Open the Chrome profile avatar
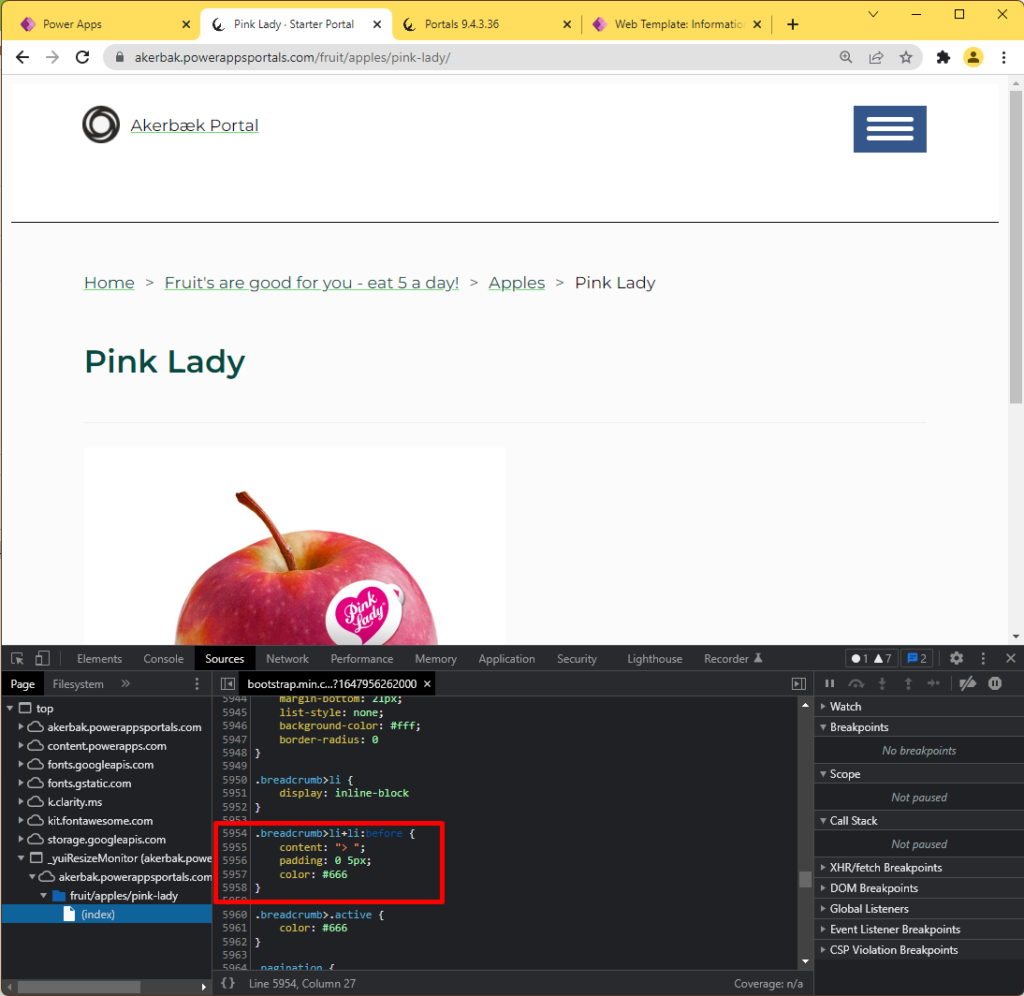Viewport: 1024px width, 996px height. click(x=973, y=57)
